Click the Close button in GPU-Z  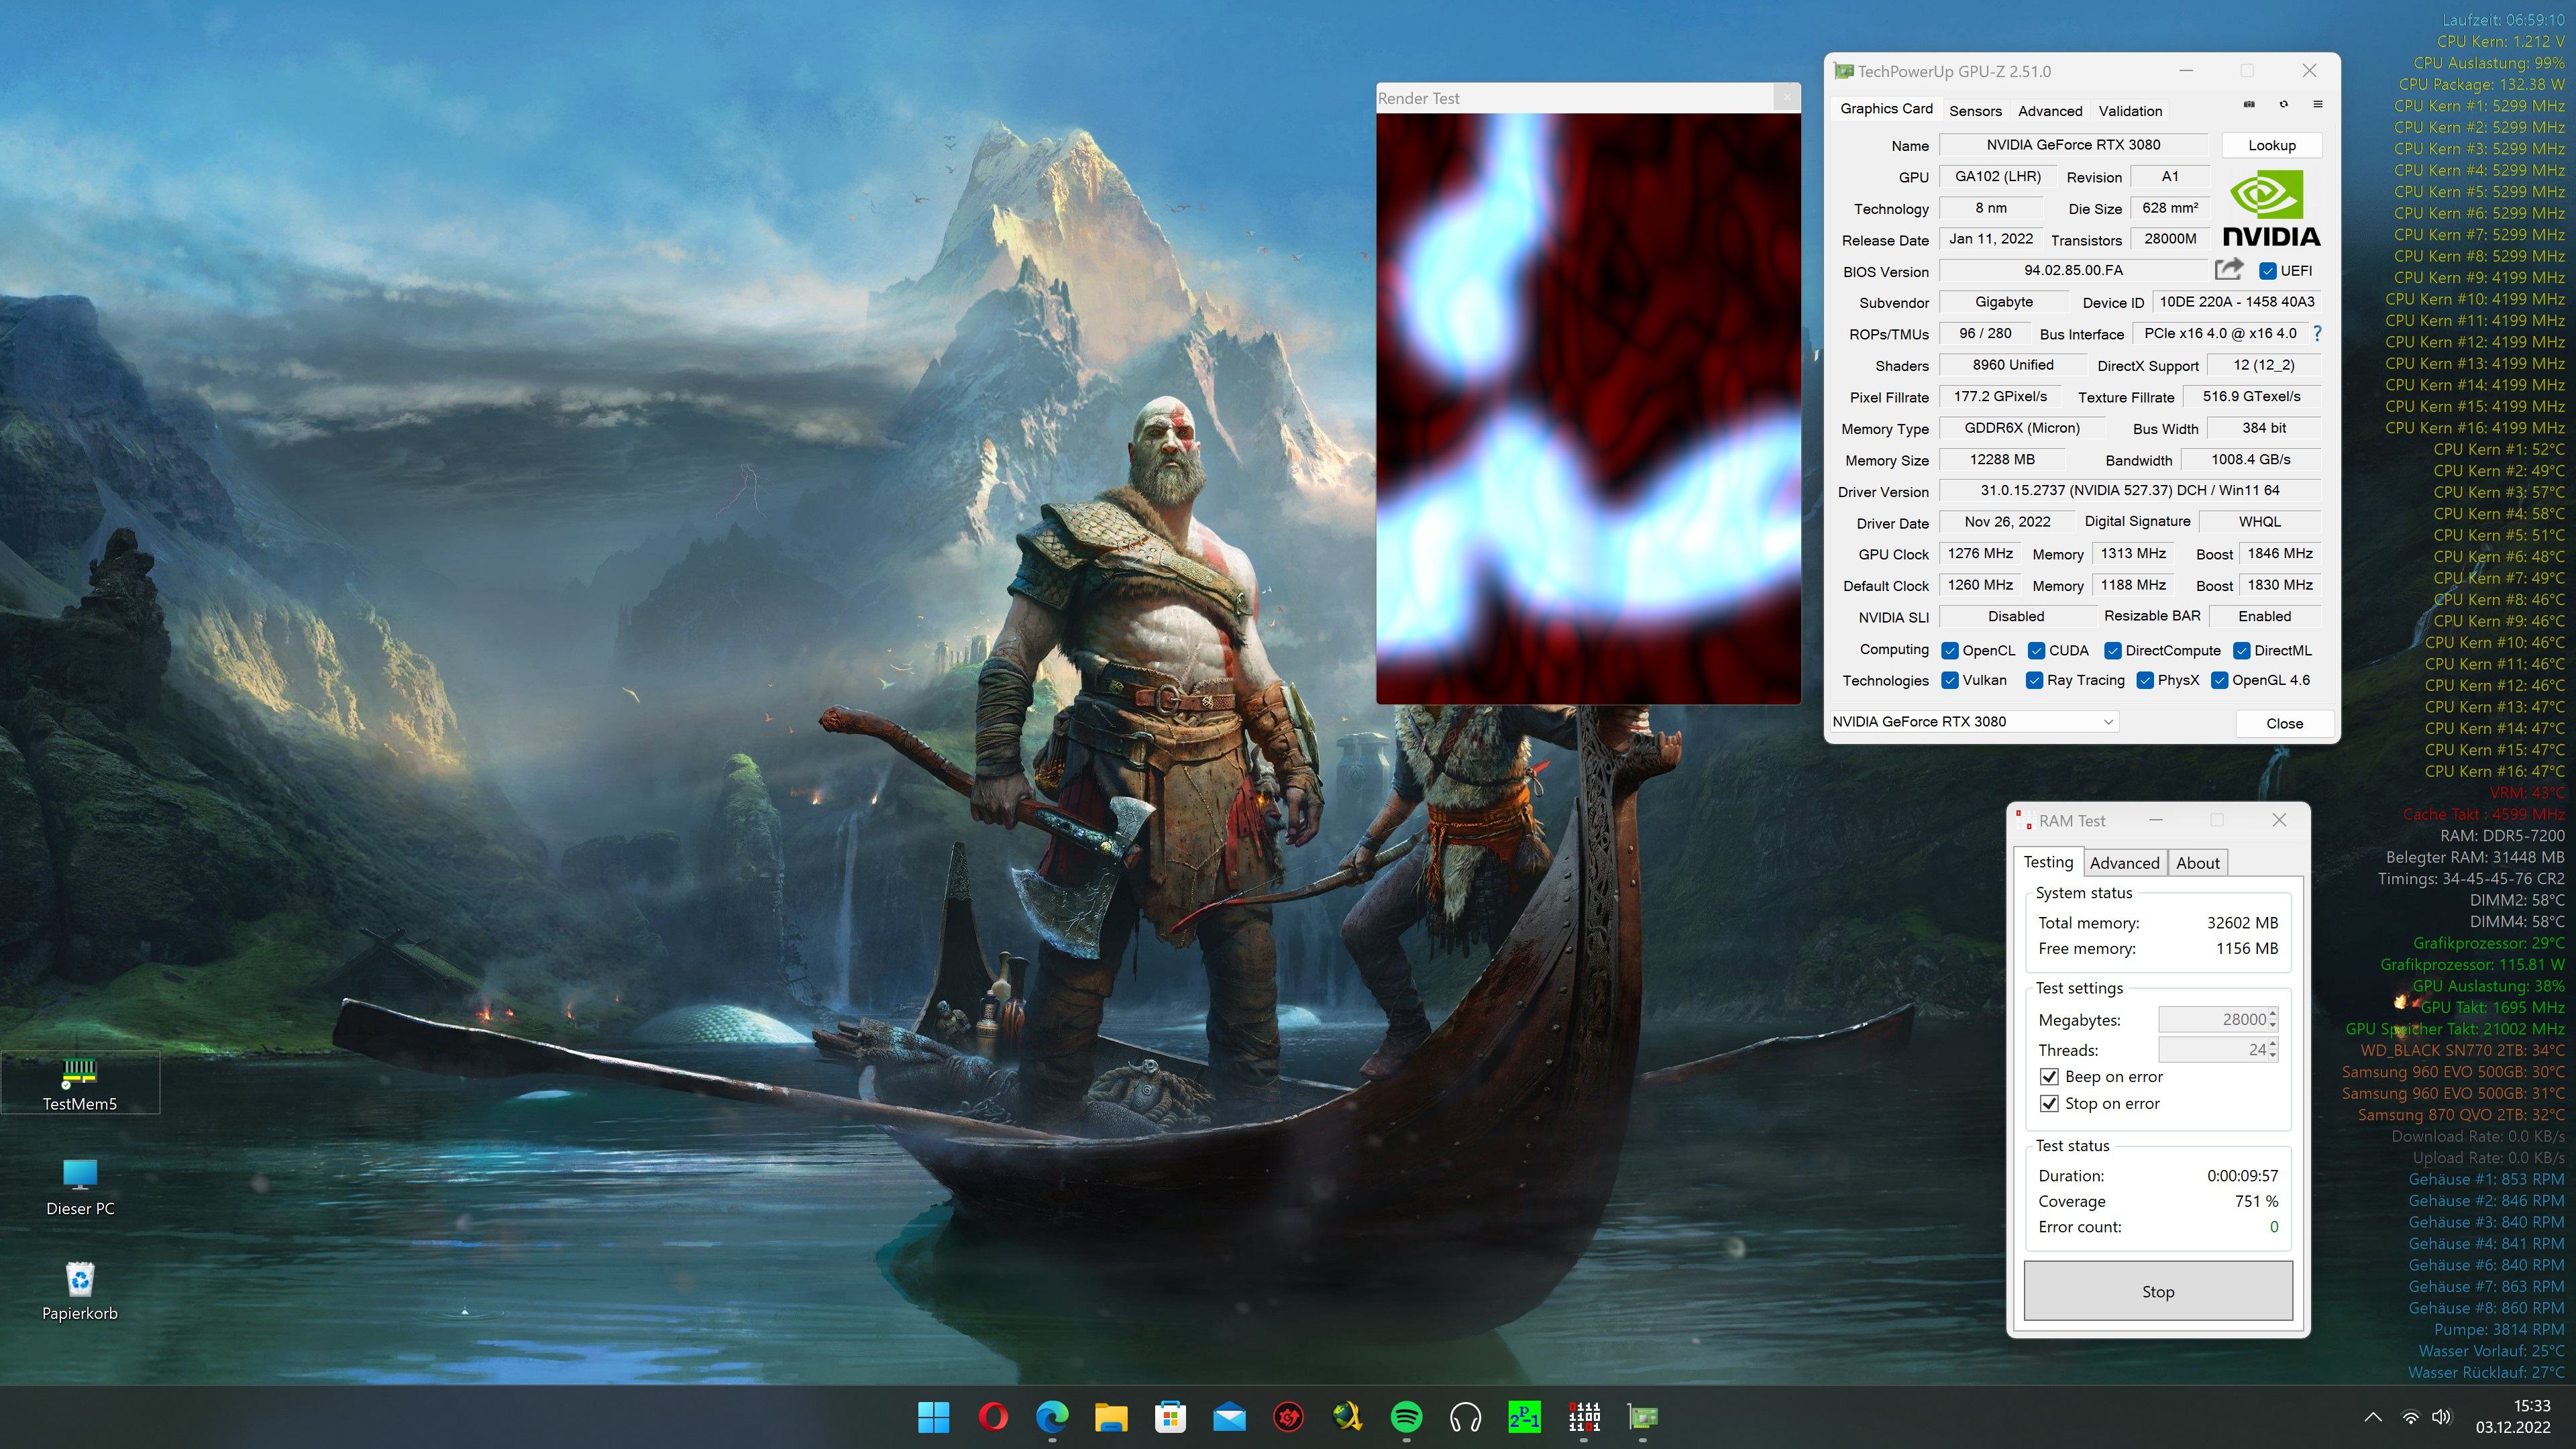pyautogui.click(x=2284, y=723)
